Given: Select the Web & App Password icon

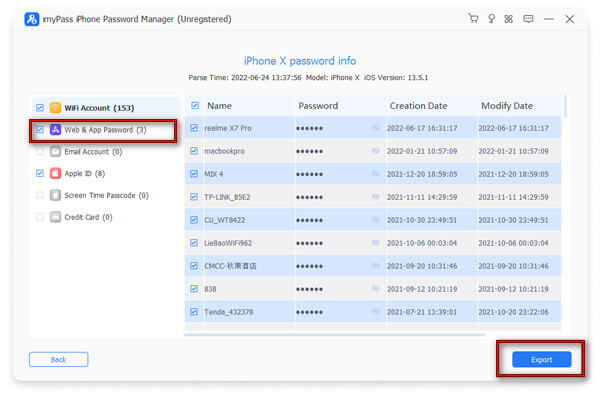Looking at the screenshot, I should 55,130.
